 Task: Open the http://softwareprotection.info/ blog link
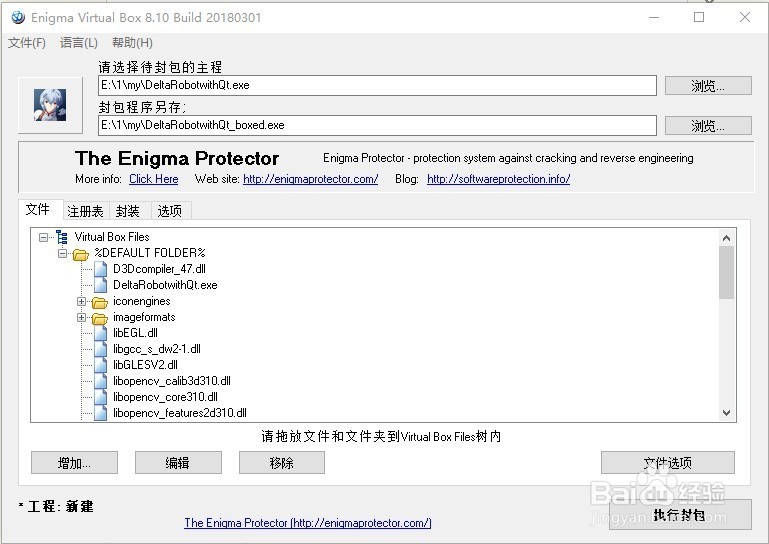click(498, 179)
